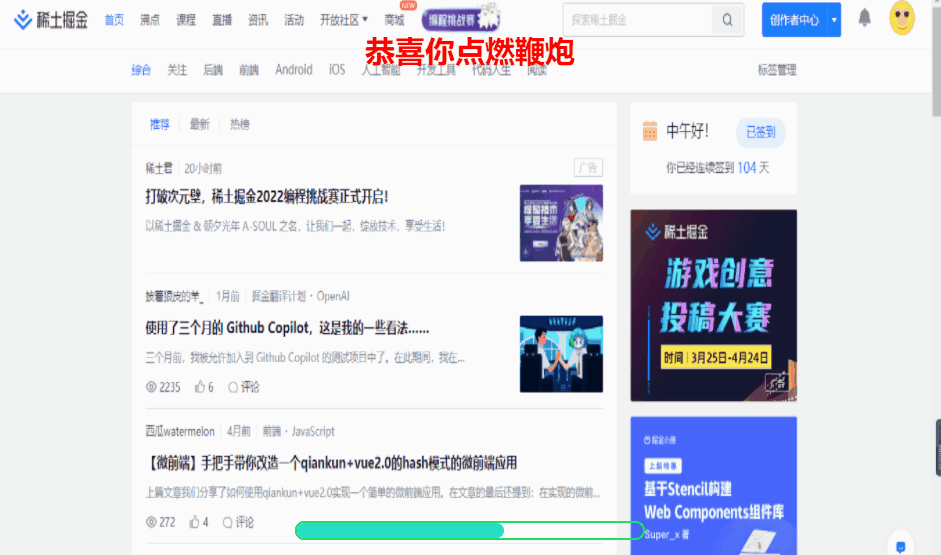This screenshot has width=941, height=555.
Task: Click the 创作者中心 button
Action: pyautogui.click(x=794, y=20)
